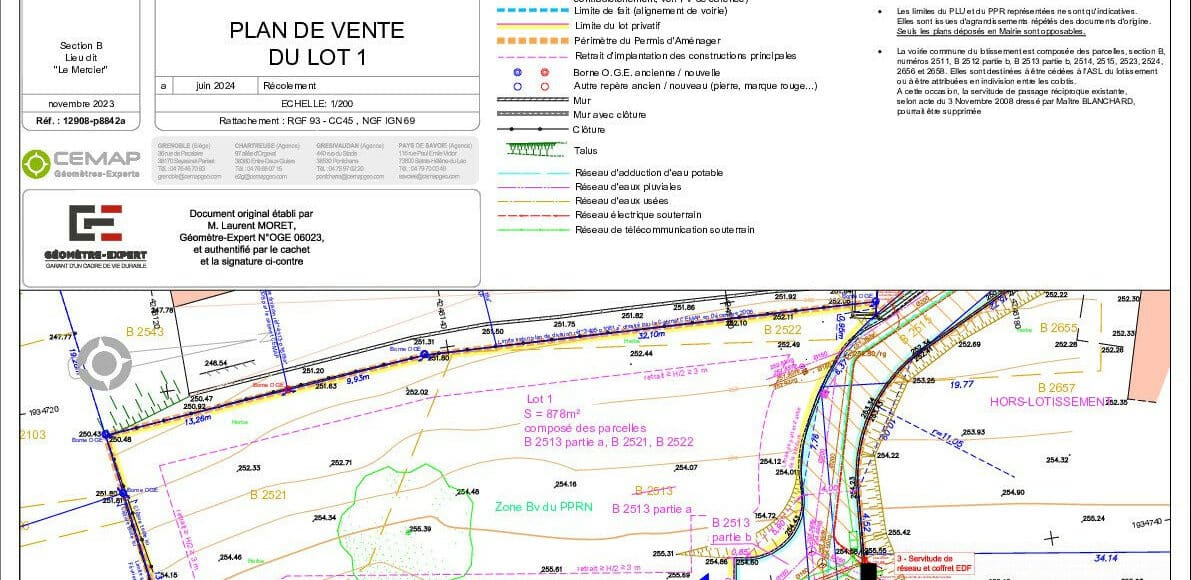The image size is (1191, 580).
Task: Click the red and black Géomètre-Expert logo
Action: click(96, 223)
